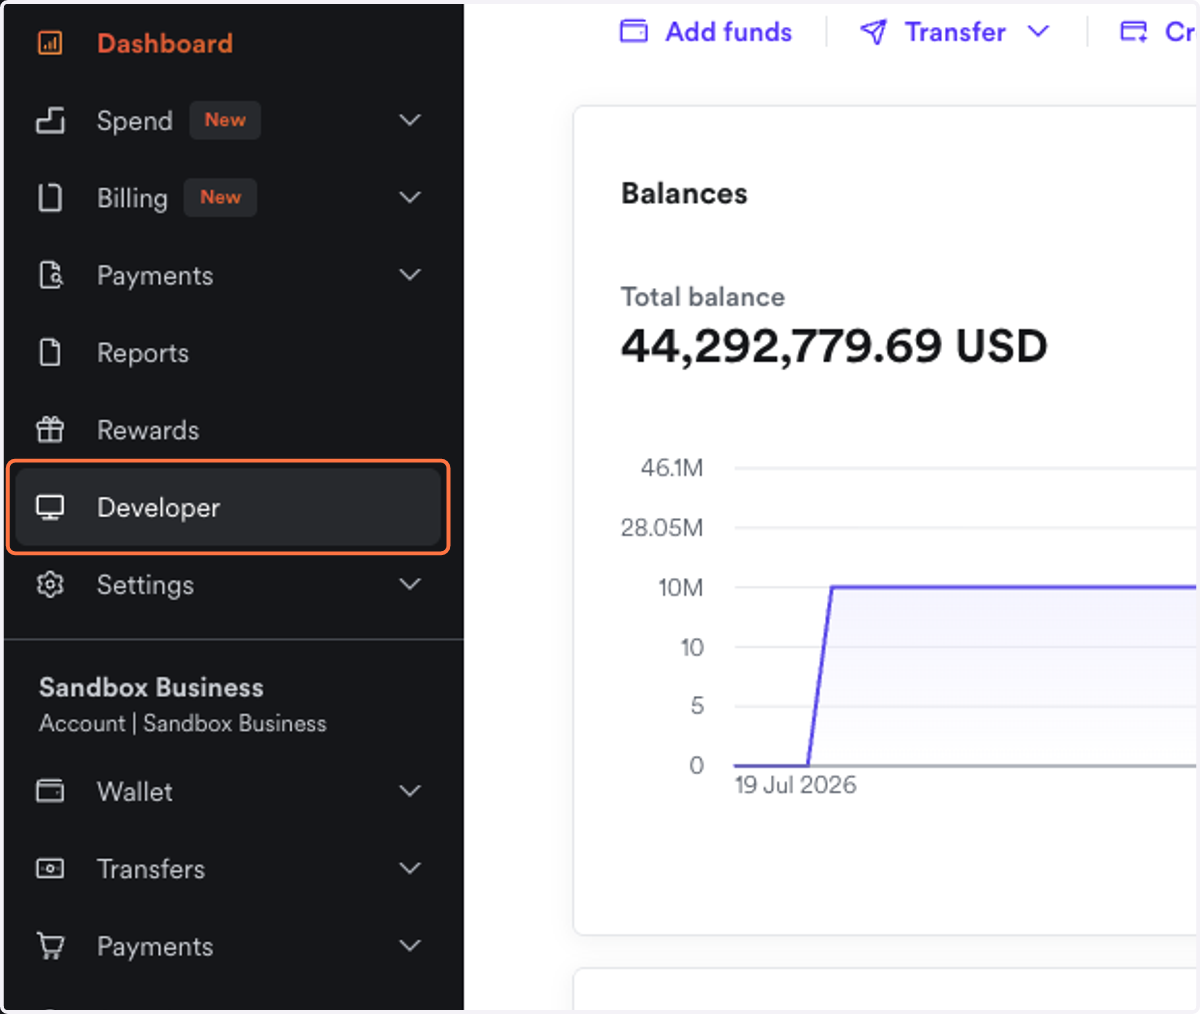Expand the Wallet chevron
This screenshot has width=1200, height=1014.
point(410,791)
